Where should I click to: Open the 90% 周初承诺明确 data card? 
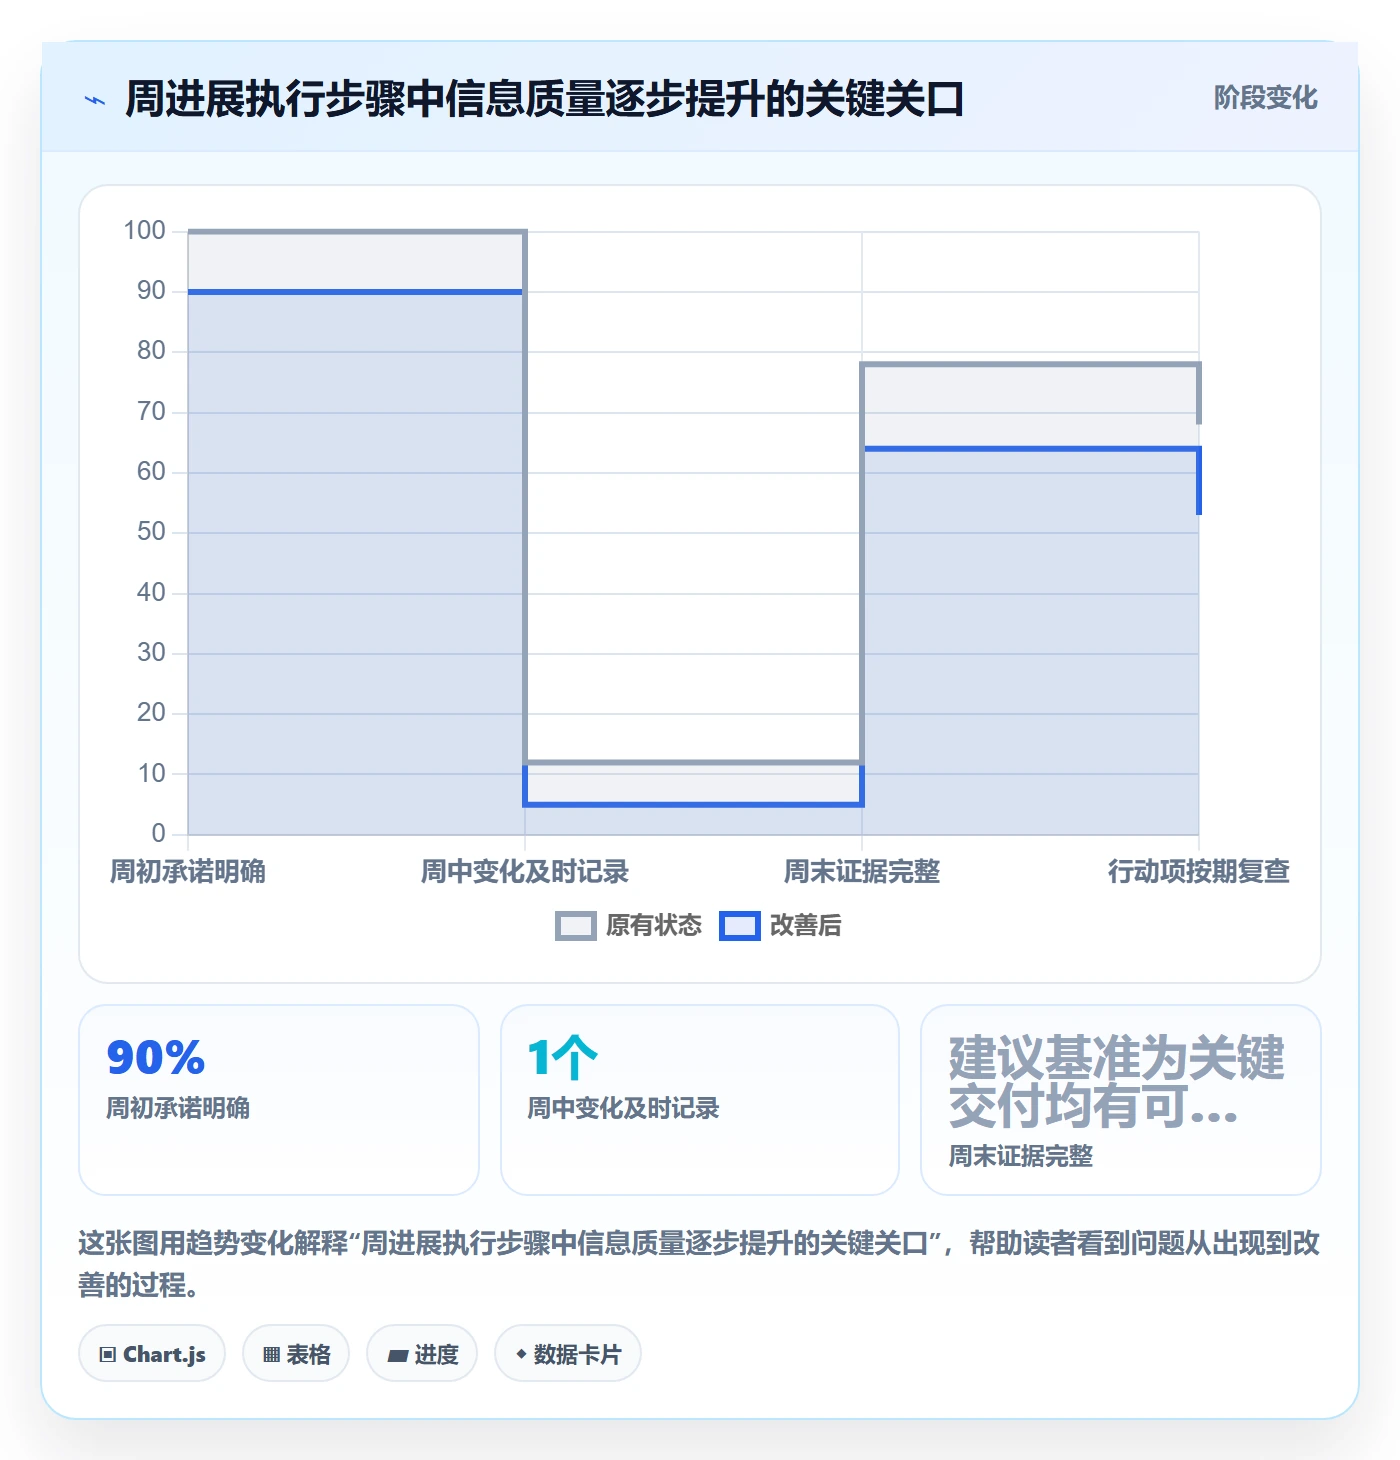click(x=279, y=1100)
